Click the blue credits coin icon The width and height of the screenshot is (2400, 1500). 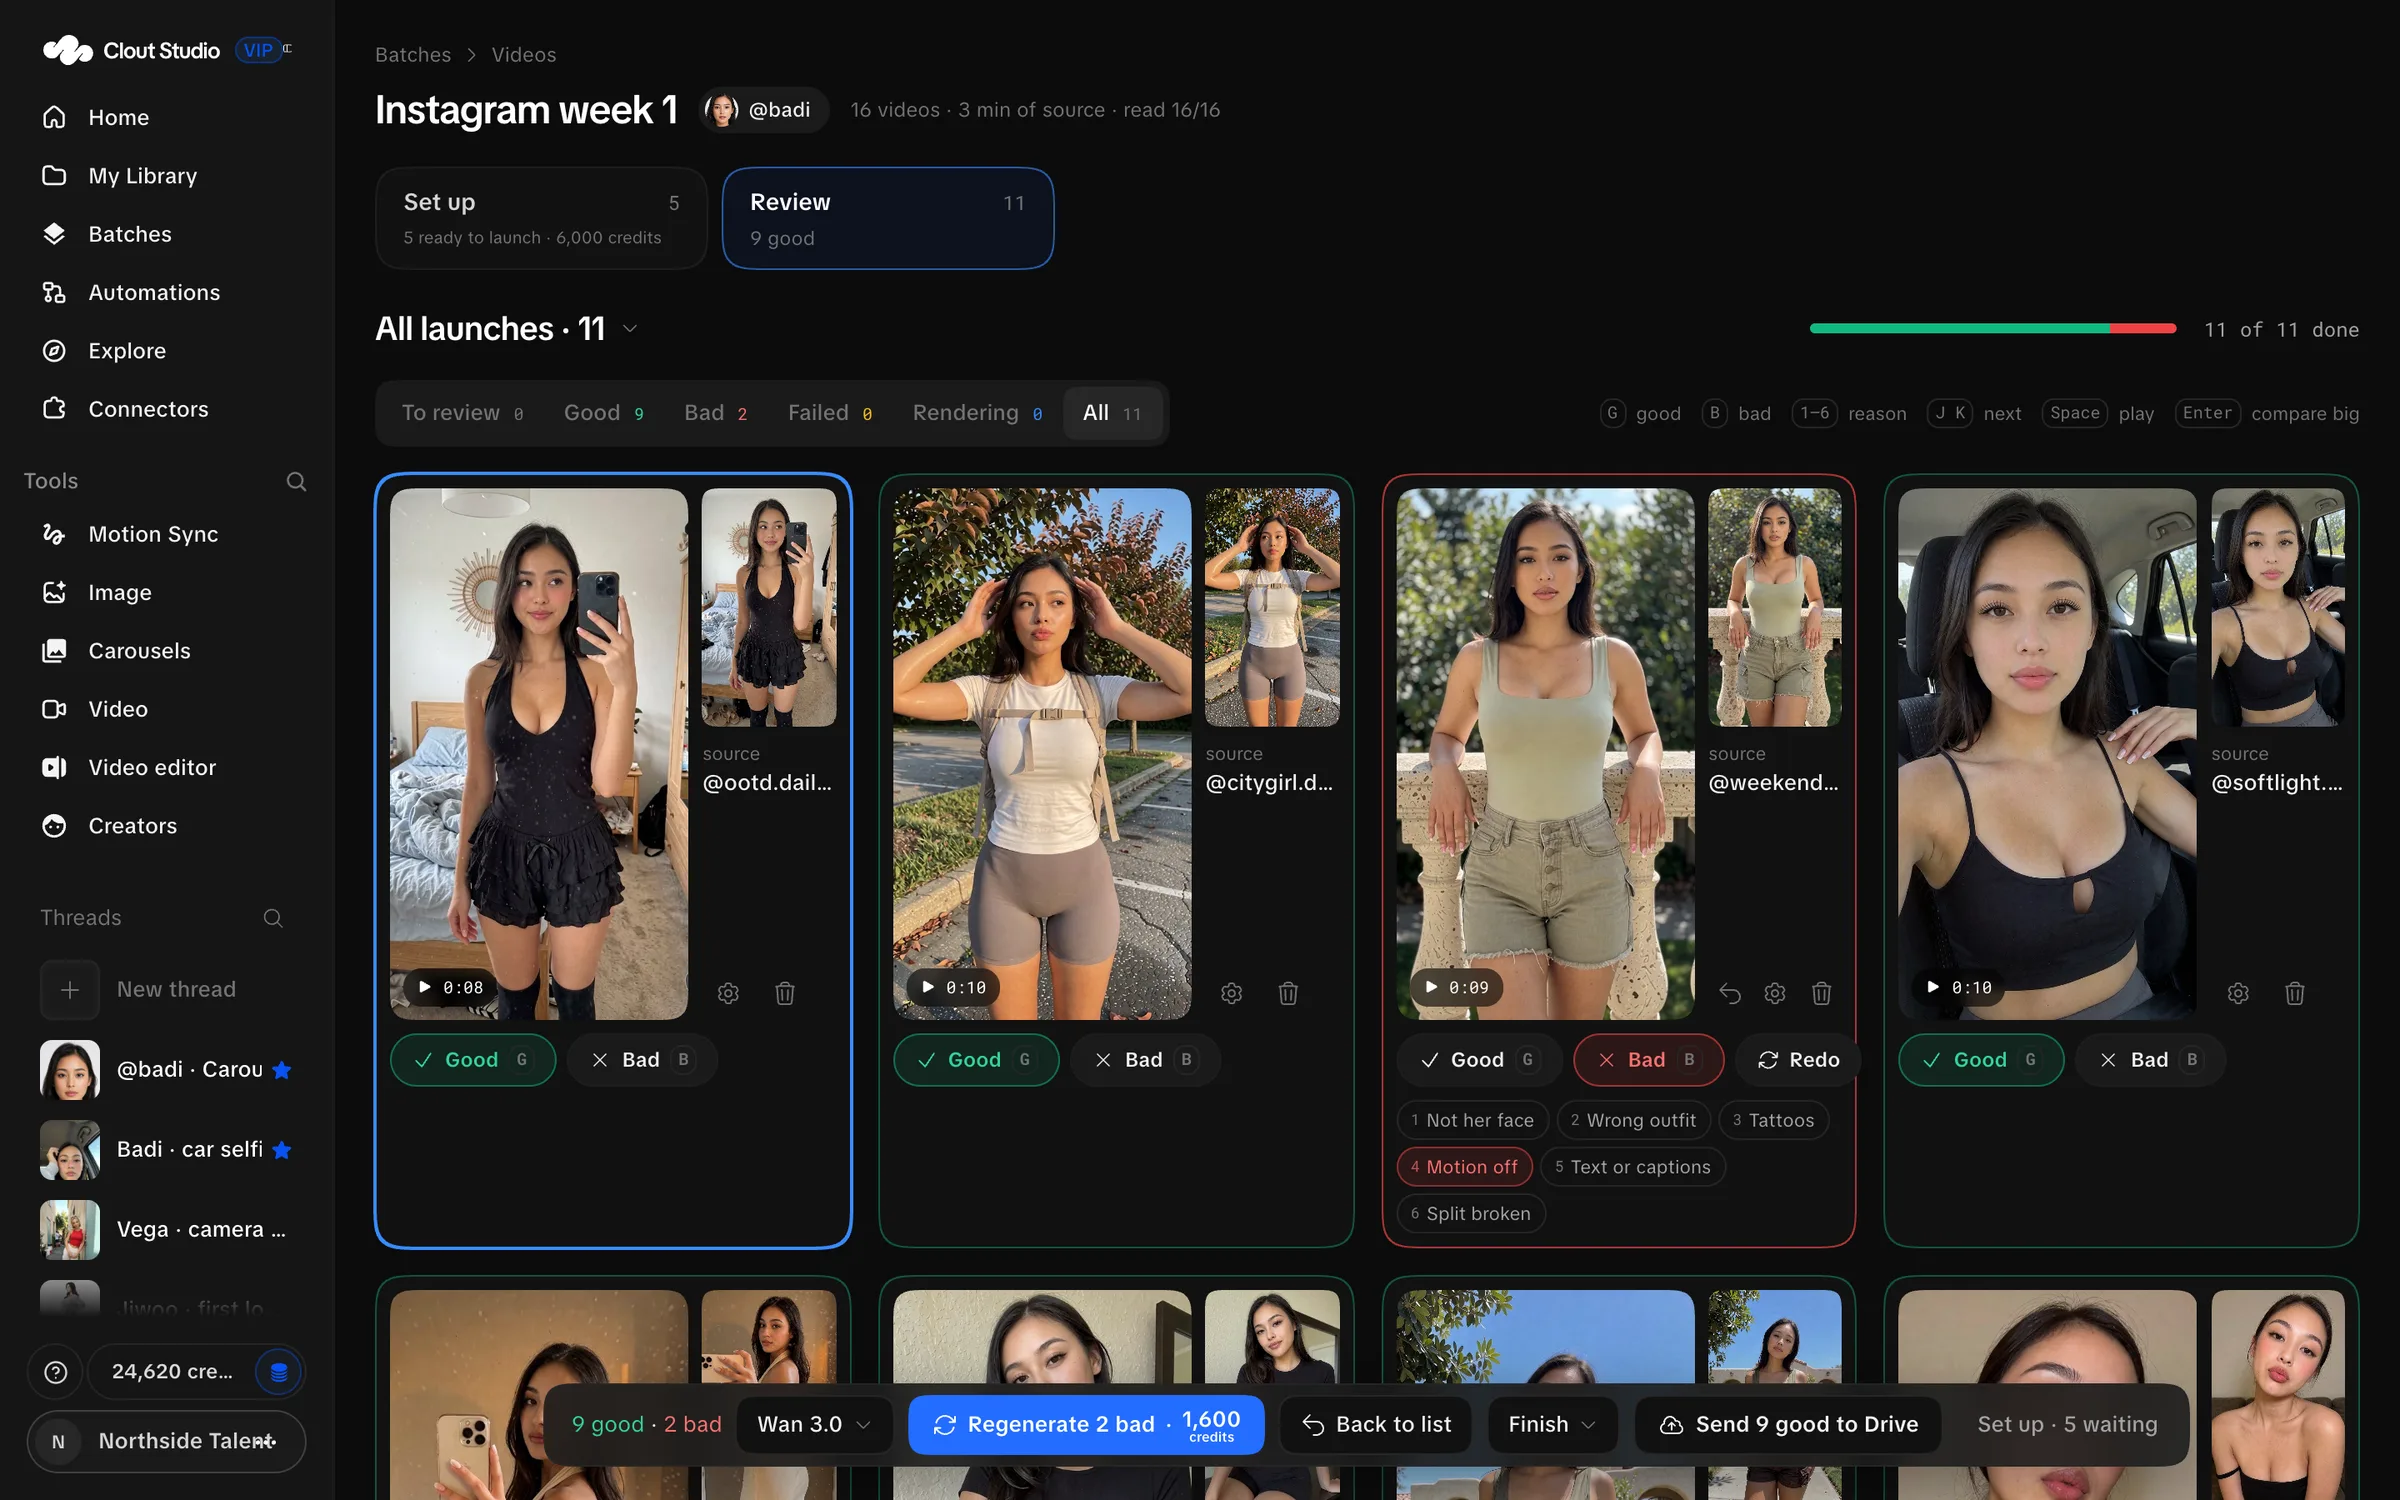pos(279,1372)
